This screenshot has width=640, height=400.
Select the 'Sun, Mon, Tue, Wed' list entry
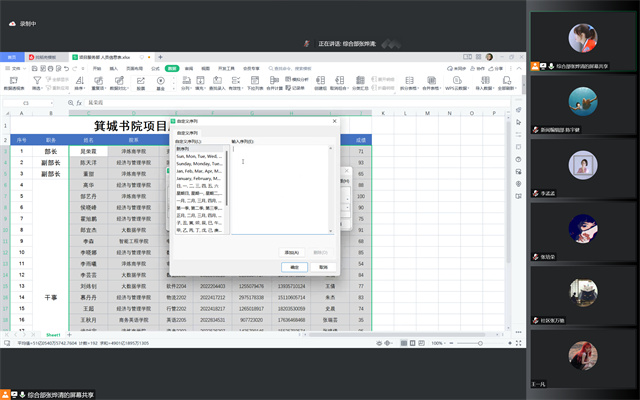point(200,157)
